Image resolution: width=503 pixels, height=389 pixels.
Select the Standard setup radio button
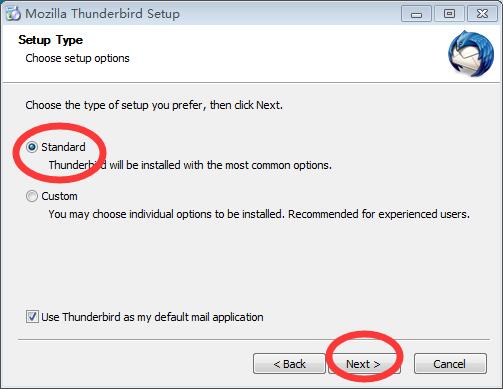32,147
